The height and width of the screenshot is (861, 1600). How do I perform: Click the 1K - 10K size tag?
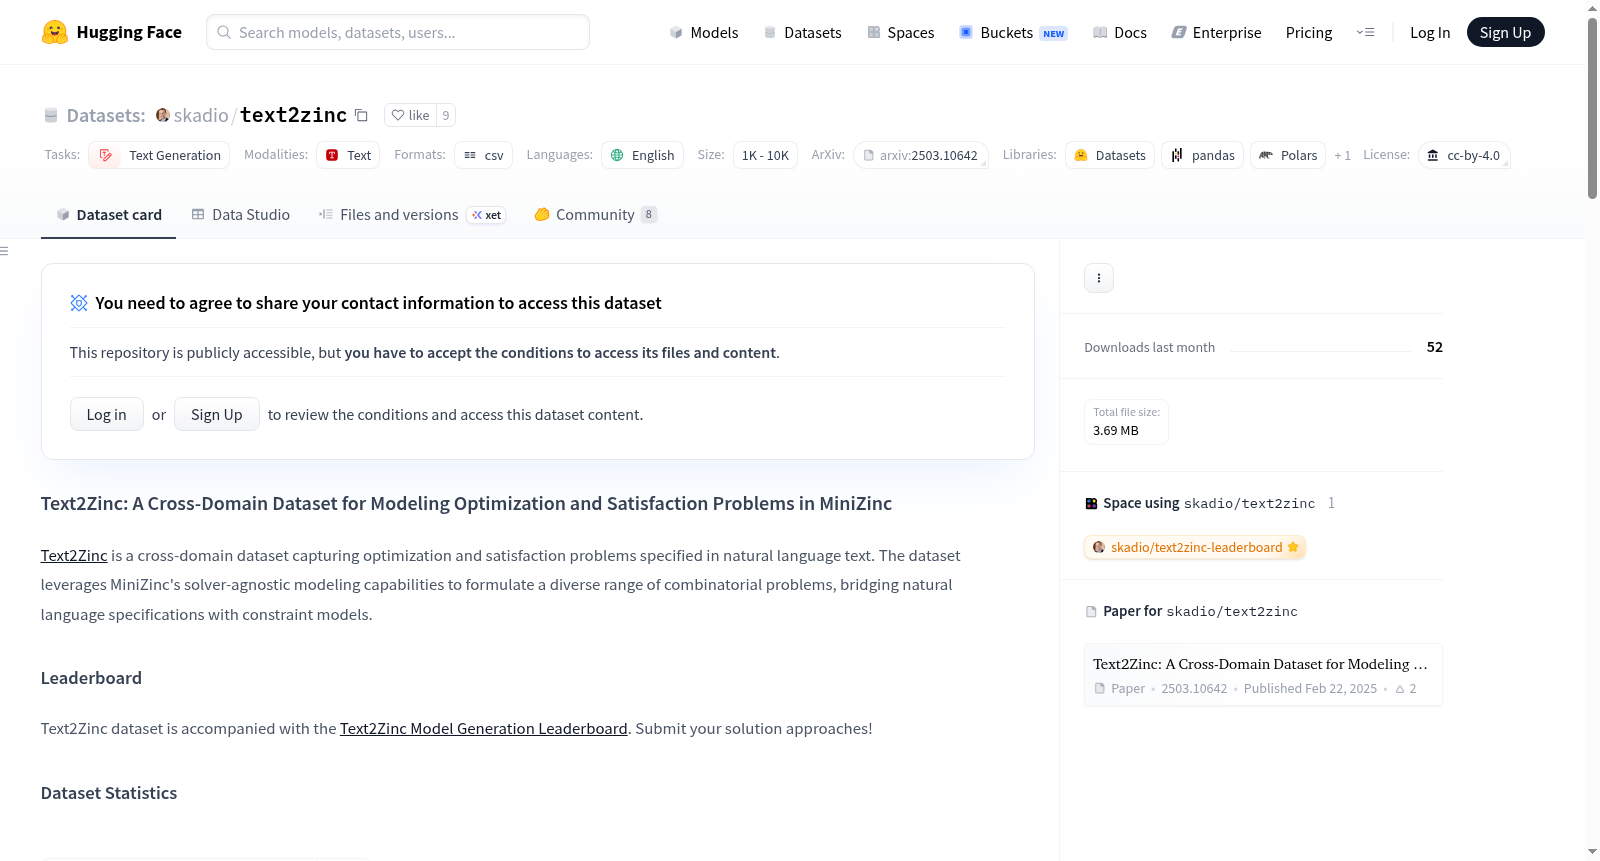pyautogui.click(x=765, y=155)
